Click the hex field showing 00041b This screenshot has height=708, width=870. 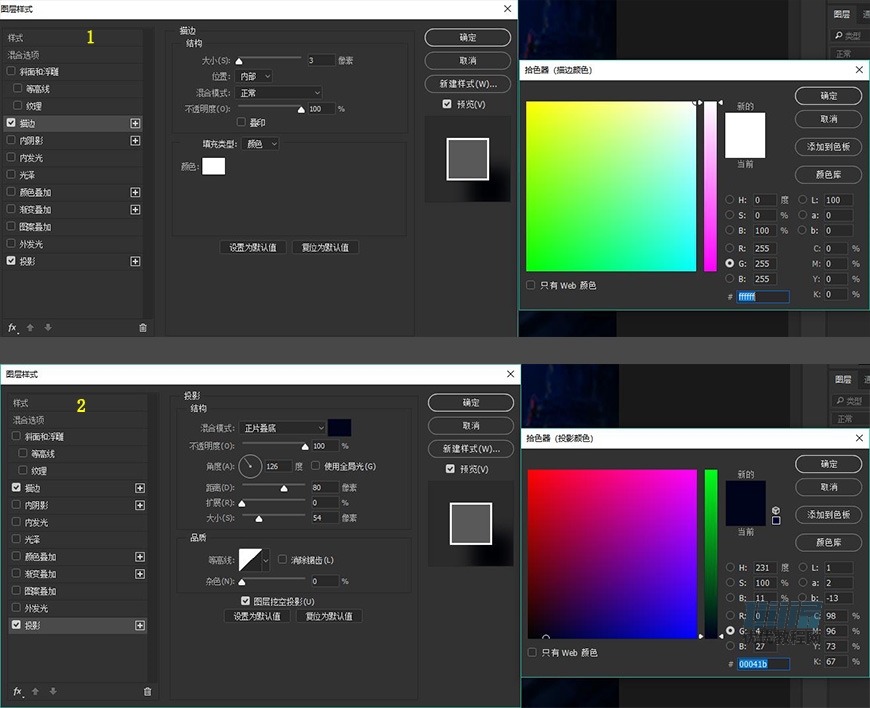pos(763,664)
